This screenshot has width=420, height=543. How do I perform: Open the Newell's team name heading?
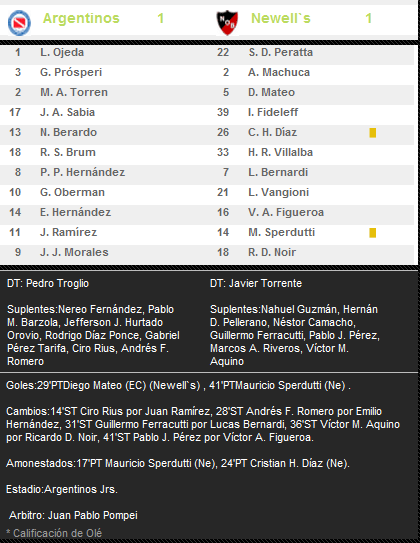pos(281,18)
